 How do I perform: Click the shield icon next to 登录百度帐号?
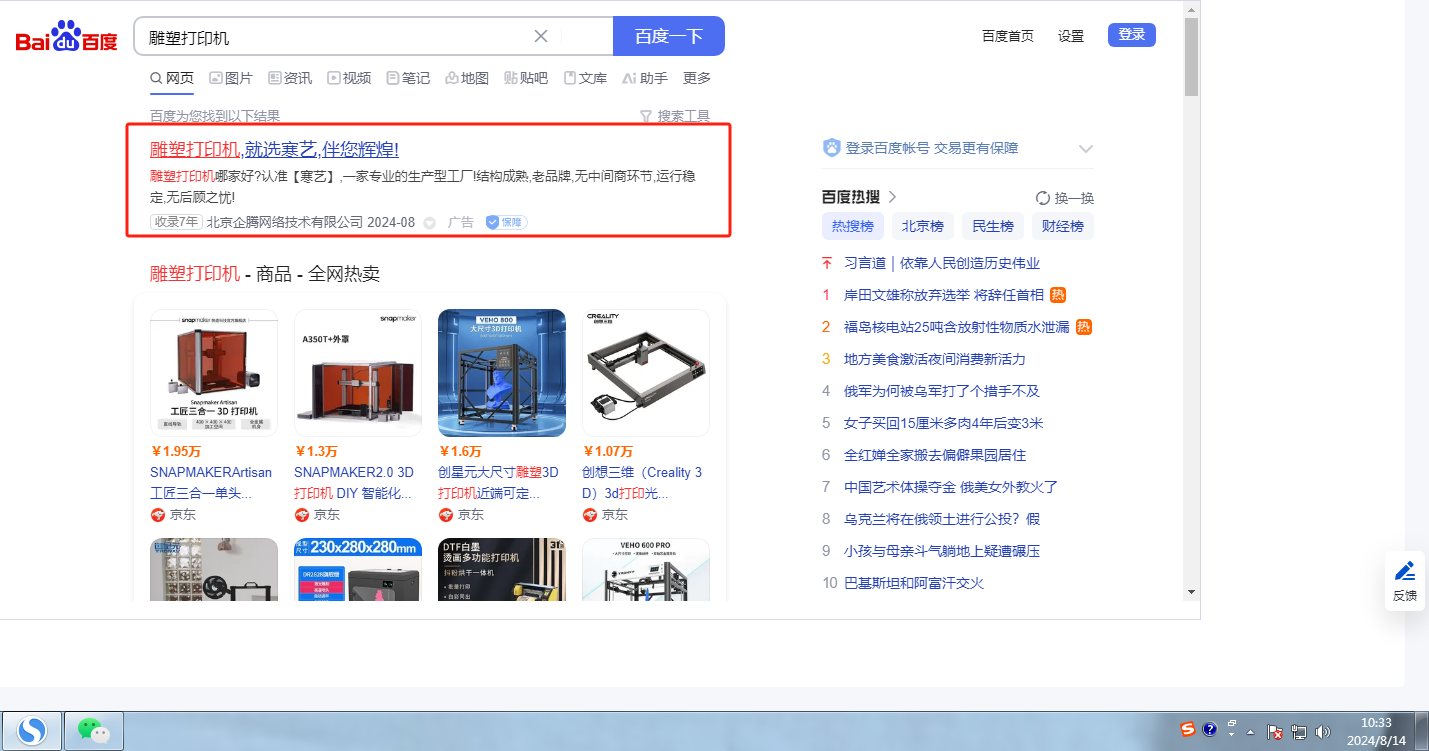[x=831, y=148]
